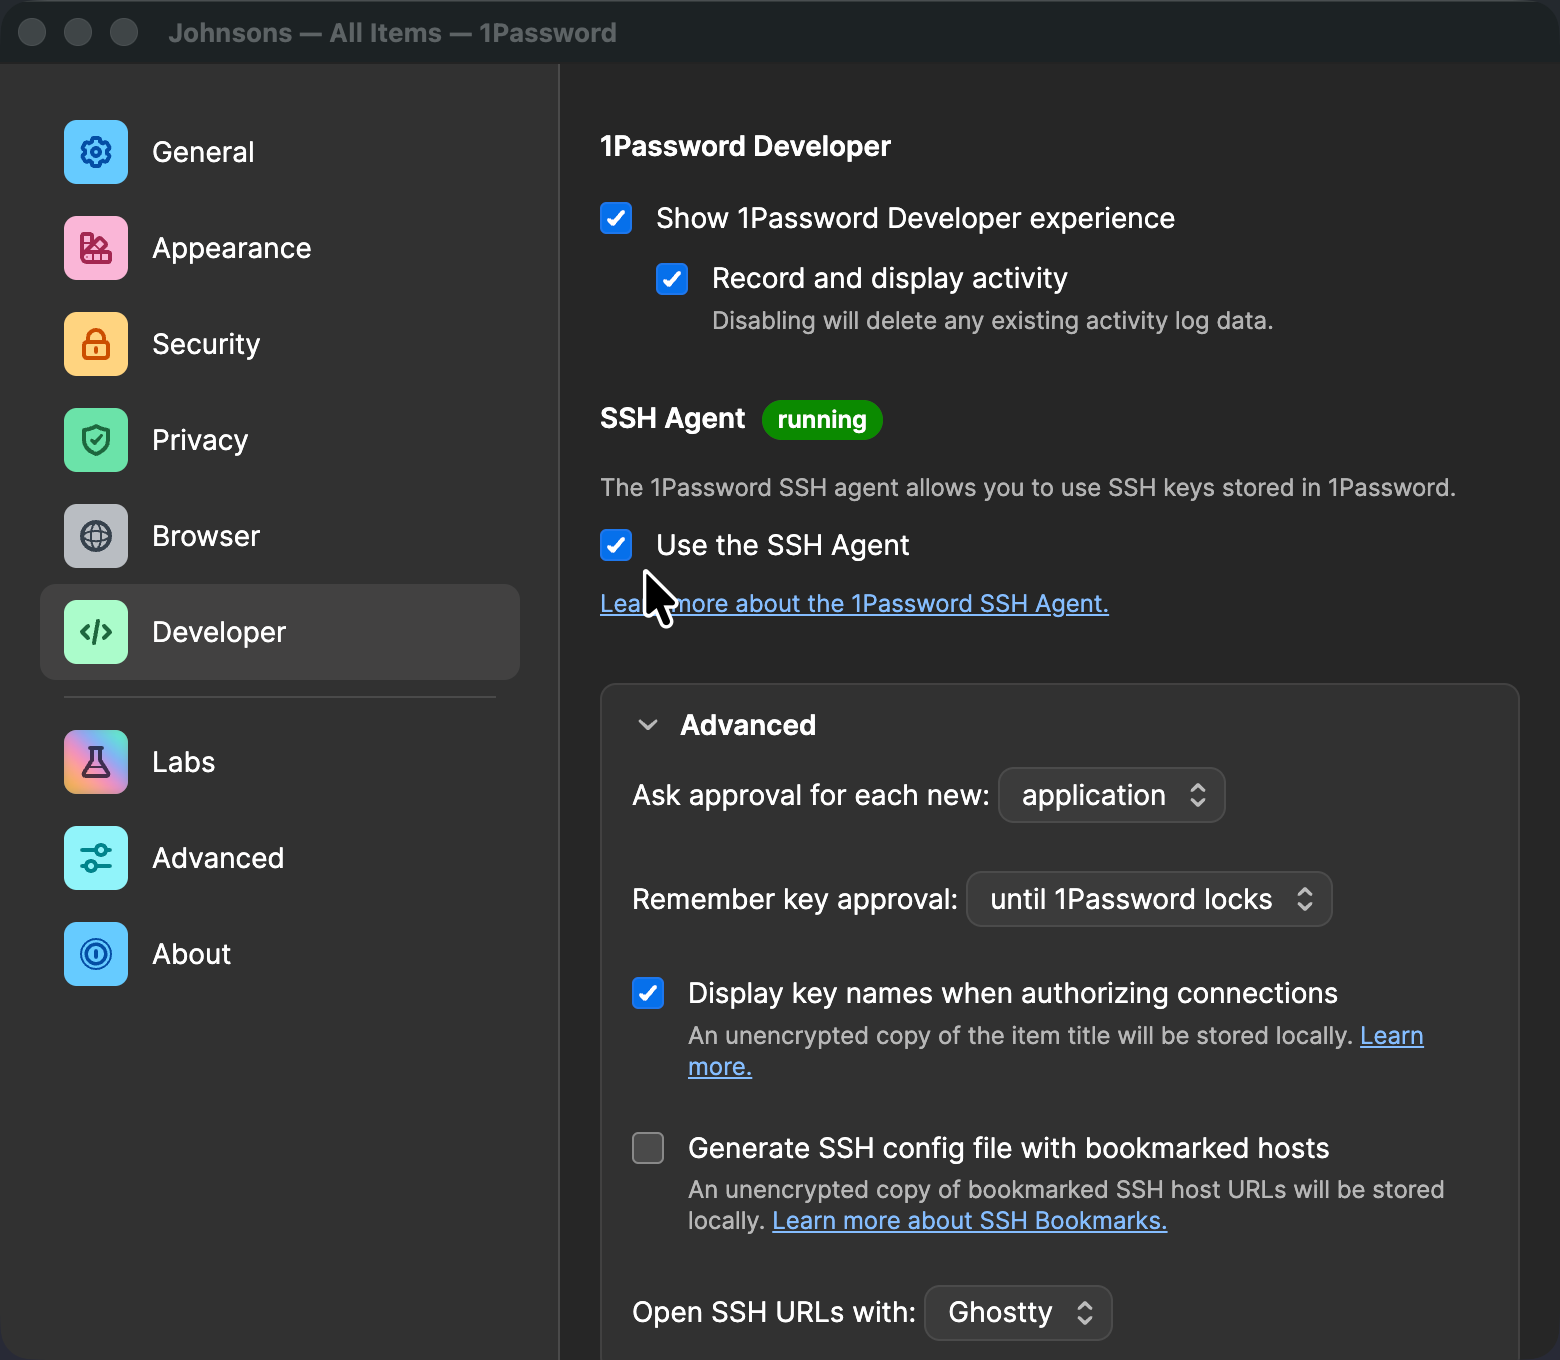
Task: Toggle the Use the SSH Agent checkbox
Action: pyautogui.click(x=616, y=545)
